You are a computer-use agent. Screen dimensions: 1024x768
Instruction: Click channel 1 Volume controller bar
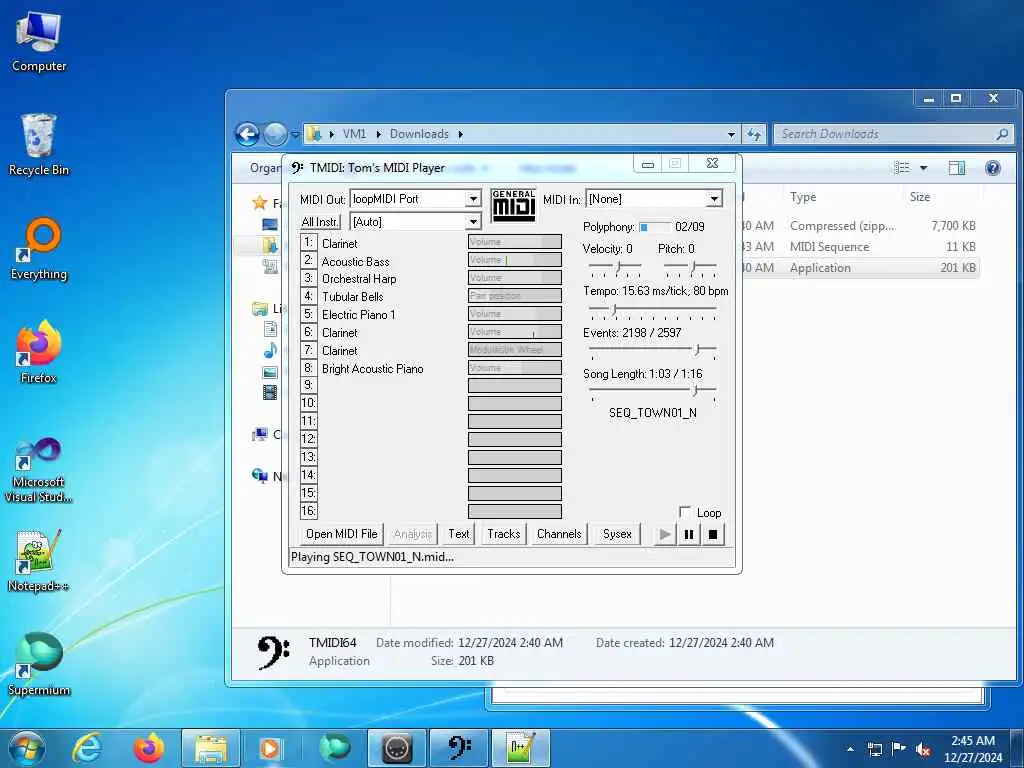point(515,242)
